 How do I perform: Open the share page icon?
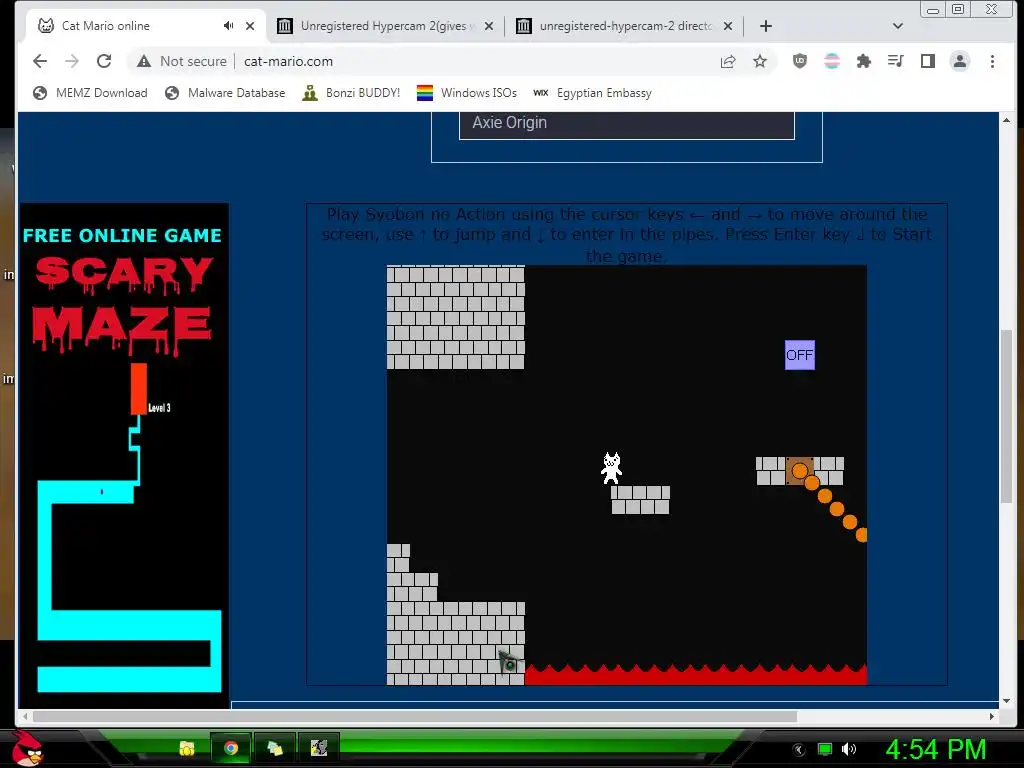pyautogui.click(x=728, y=61)
